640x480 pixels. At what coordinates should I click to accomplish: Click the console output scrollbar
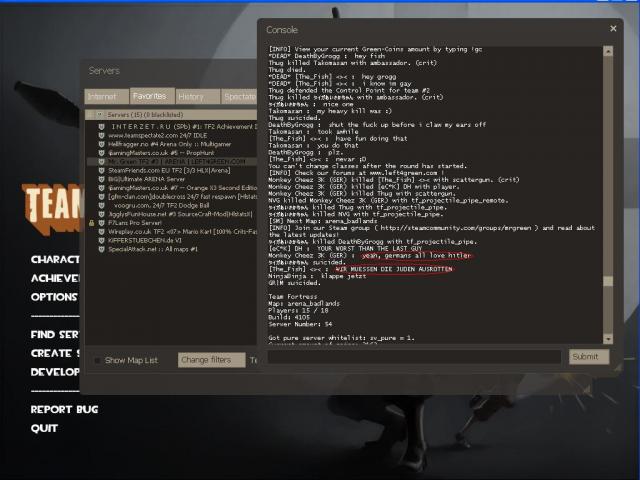(609, 200)
